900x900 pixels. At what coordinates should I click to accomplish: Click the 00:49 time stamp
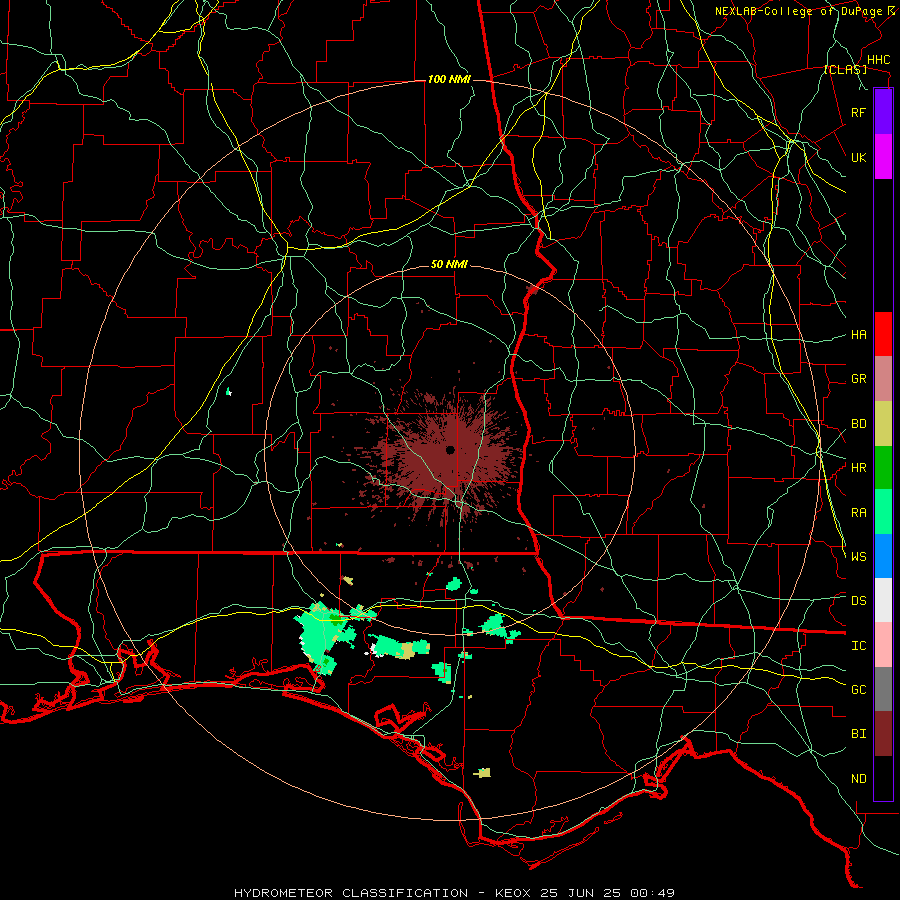652,893
